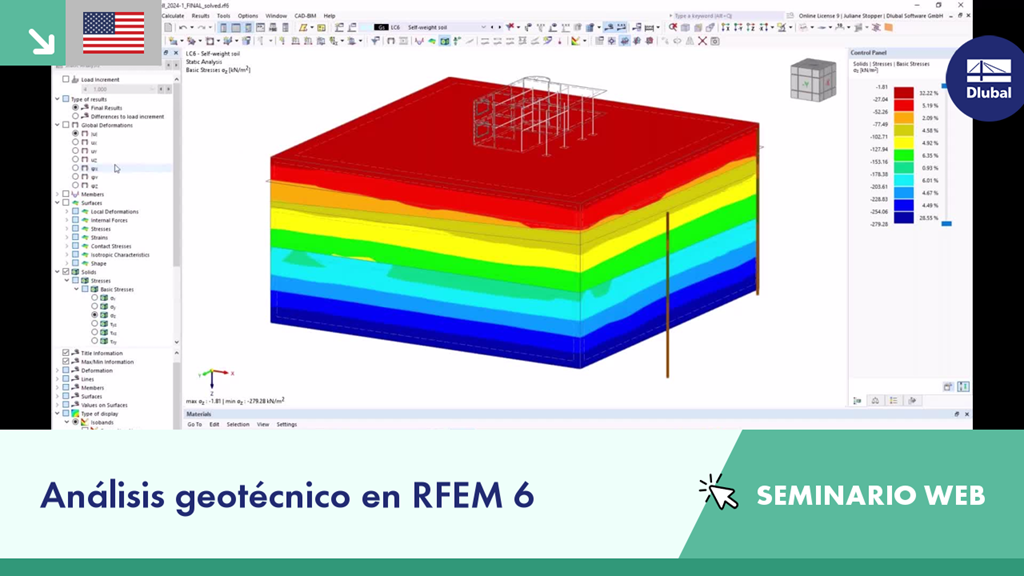Open the Options menu
The height and width of the screenshot is (576, 1024).
pyautogui.click(x=248, y=16)
